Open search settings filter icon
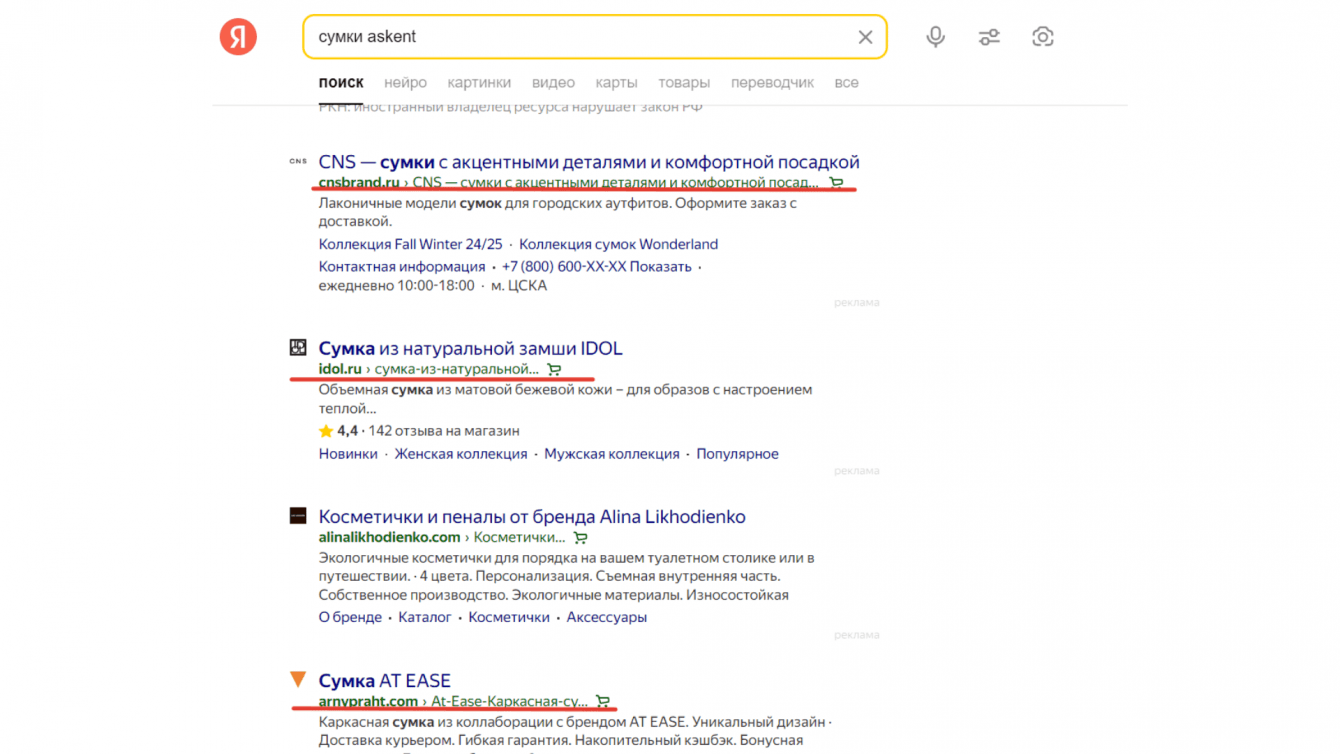The width and height of the screenshot is (1340, 754). tap(989, 37)
